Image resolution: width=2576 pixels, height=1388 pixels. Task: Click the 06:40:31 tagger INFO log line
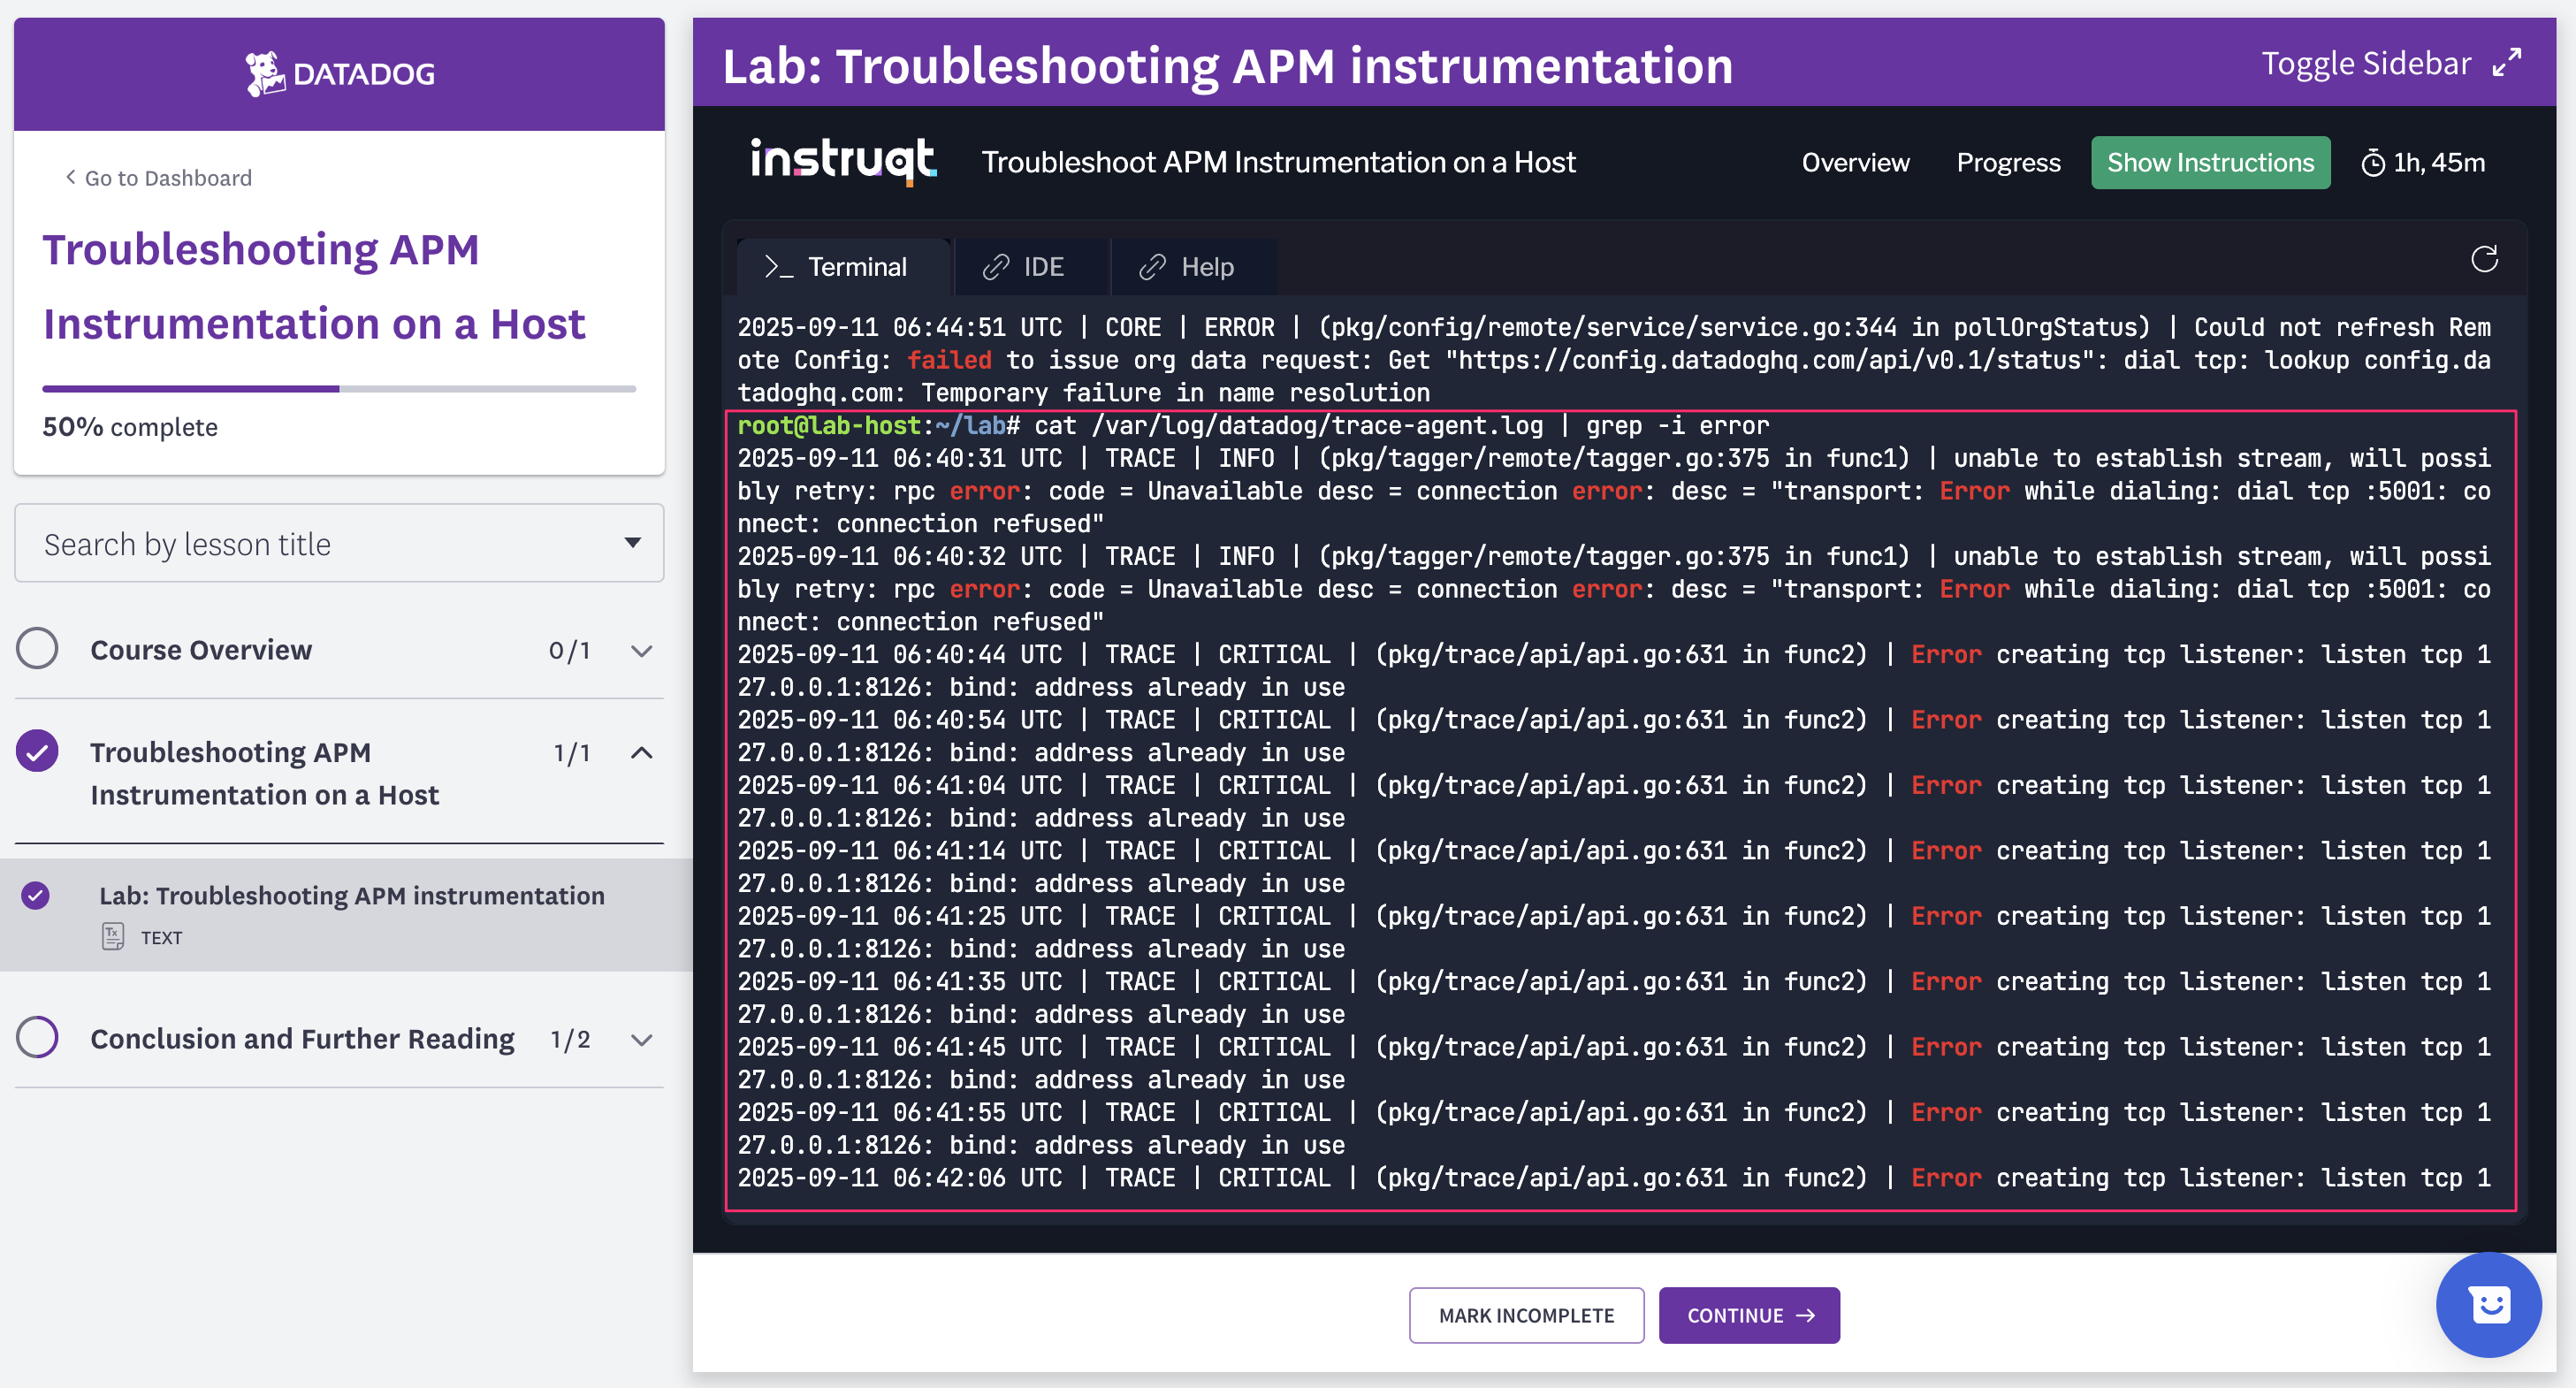(x=1614, y=491)
